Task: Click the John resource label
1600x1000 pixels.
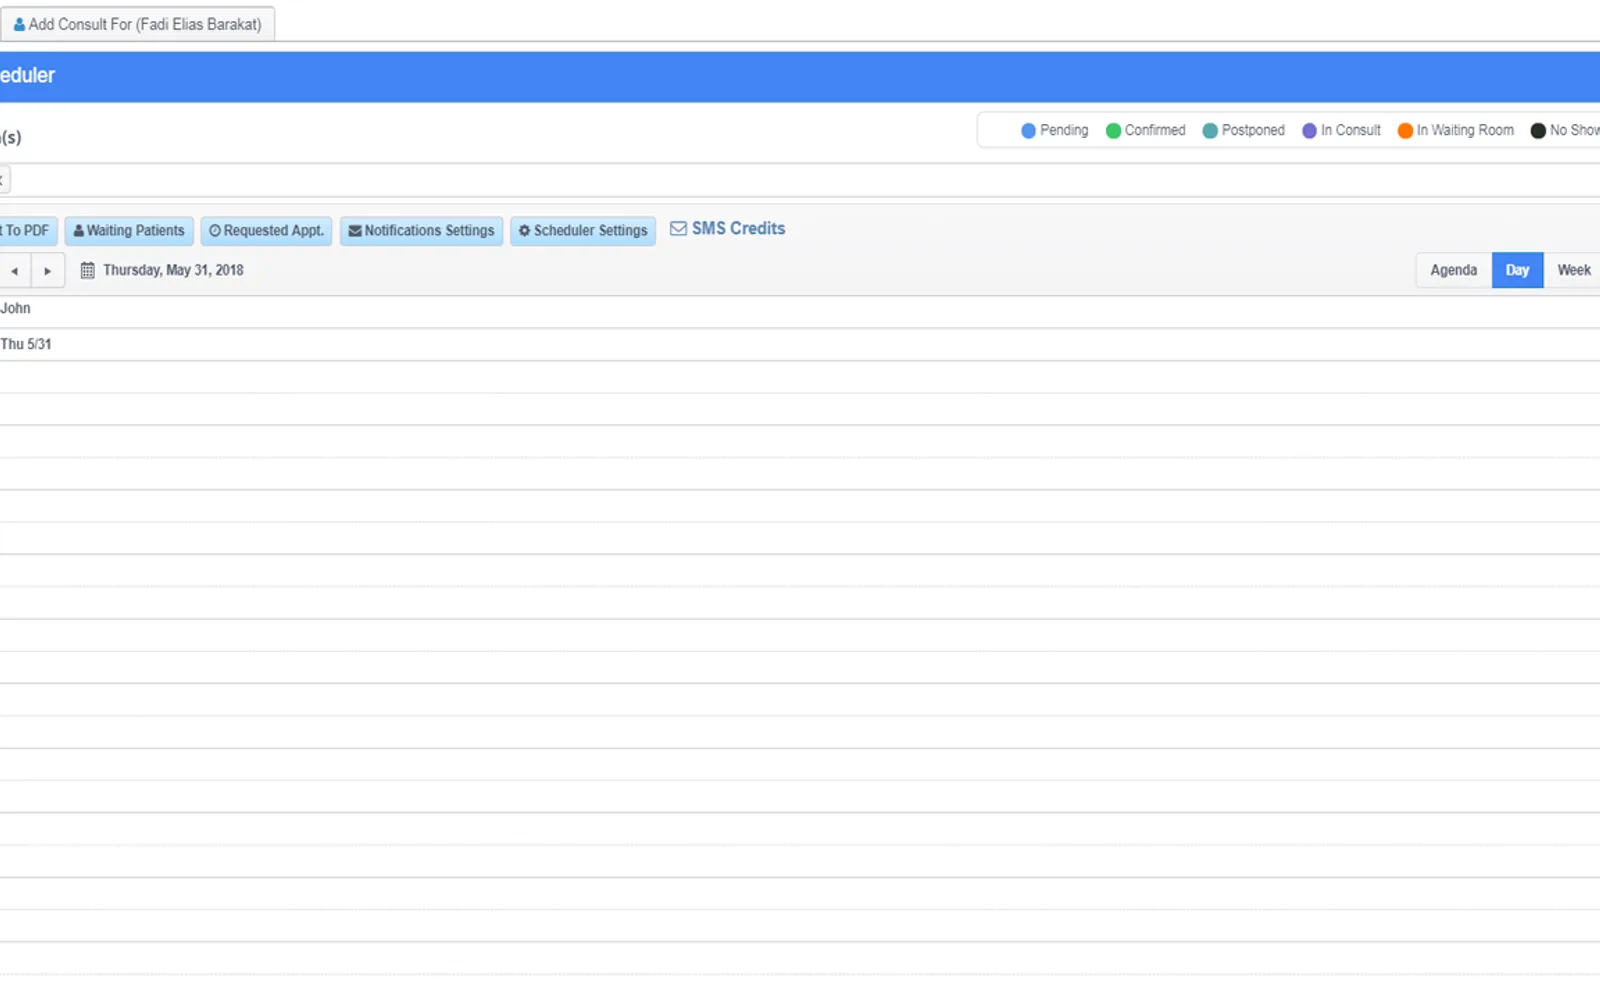Action: (x=15, y=308)
